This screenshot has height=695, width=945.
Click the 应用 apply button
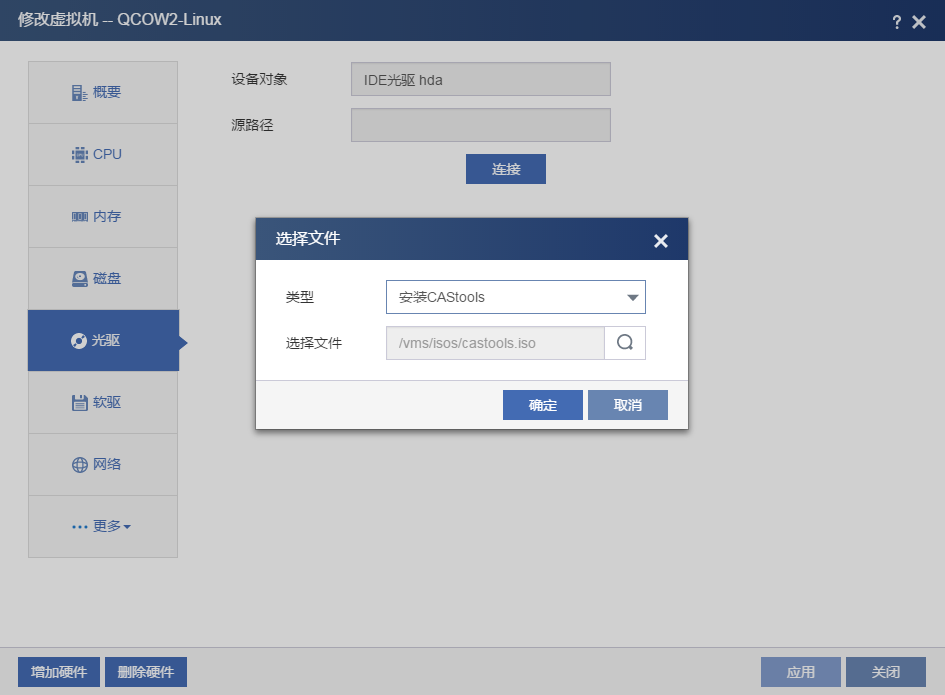pyautogui.click(x=800, y=672)
